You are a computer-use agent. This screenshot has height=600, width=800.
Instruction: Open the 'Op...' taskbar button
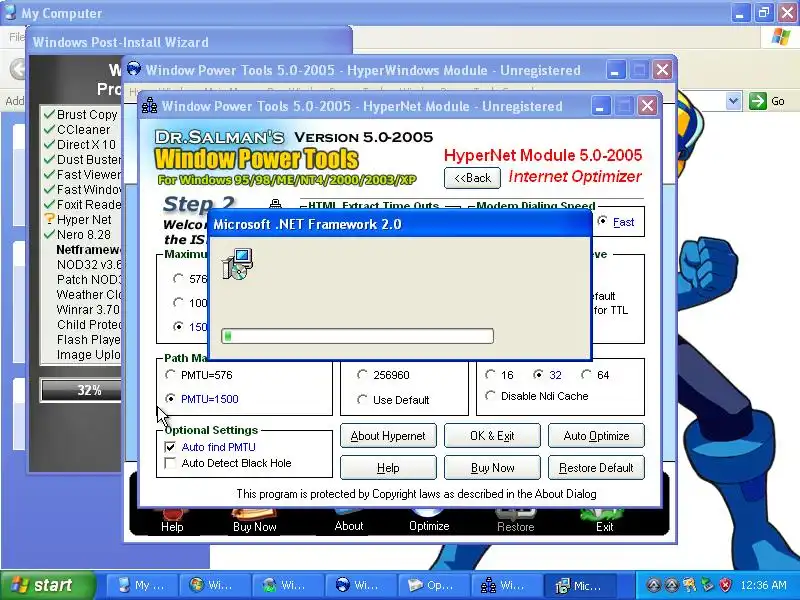[434, 585]
